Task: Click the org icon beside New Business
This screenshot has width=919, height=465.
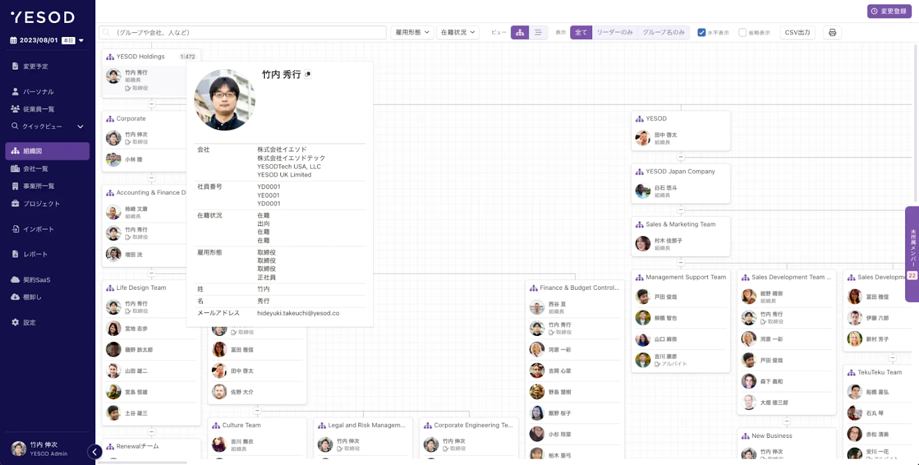Action: 746,436
